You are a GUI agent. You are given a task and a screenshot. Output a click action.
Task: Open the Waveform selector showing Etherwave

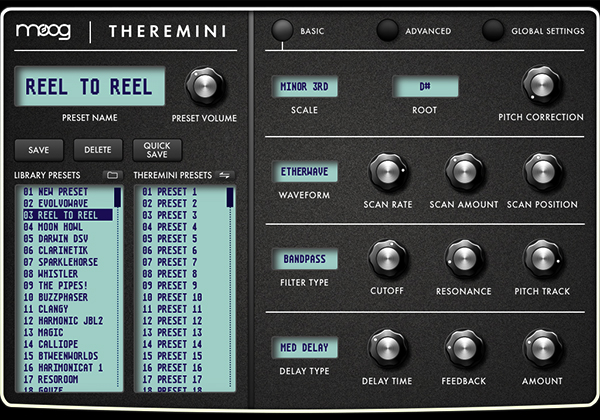click(305, 172)
